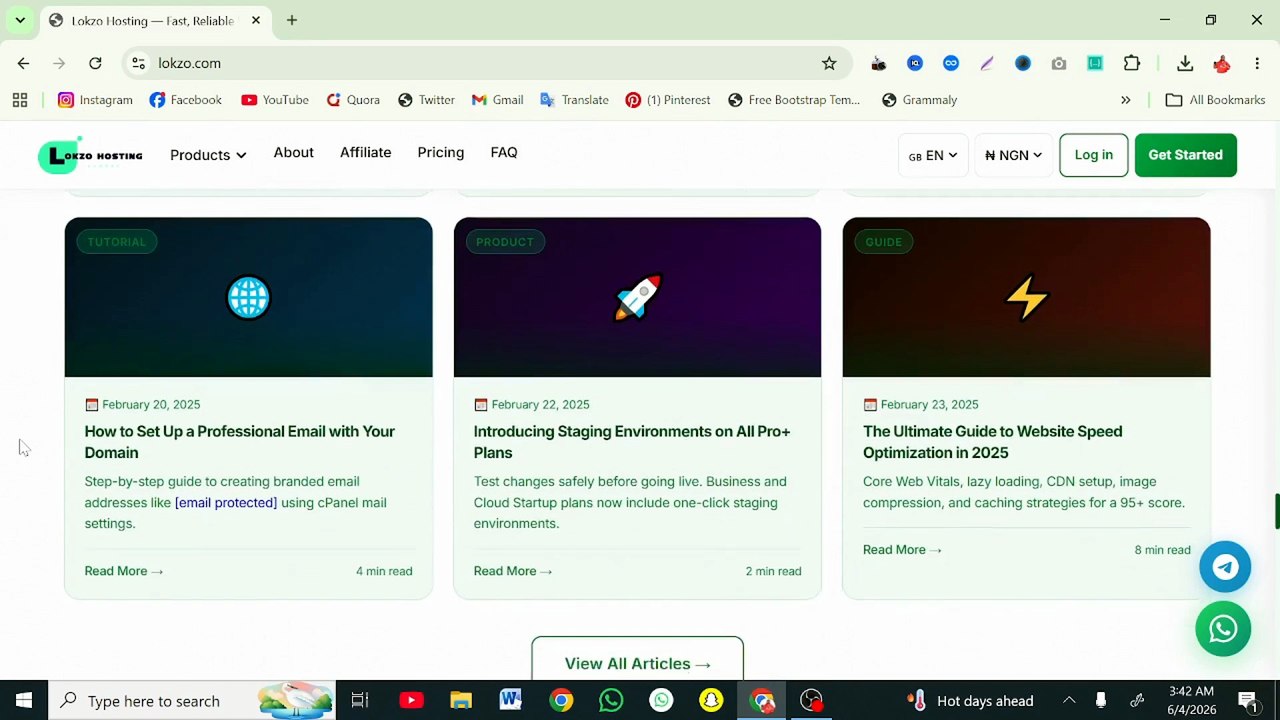Open Chrome three-dot menu
The height and width of the screenshot is (720, 1280).
click(1257, 63)
